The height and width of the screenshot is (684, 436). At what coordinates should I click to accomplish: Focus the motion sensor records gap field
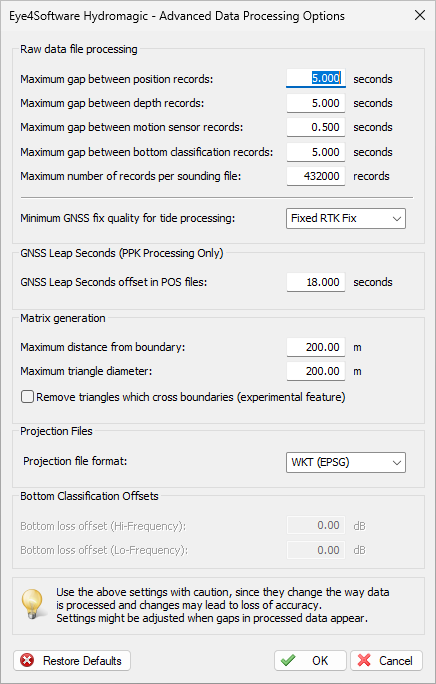click(x=316, y=127)
